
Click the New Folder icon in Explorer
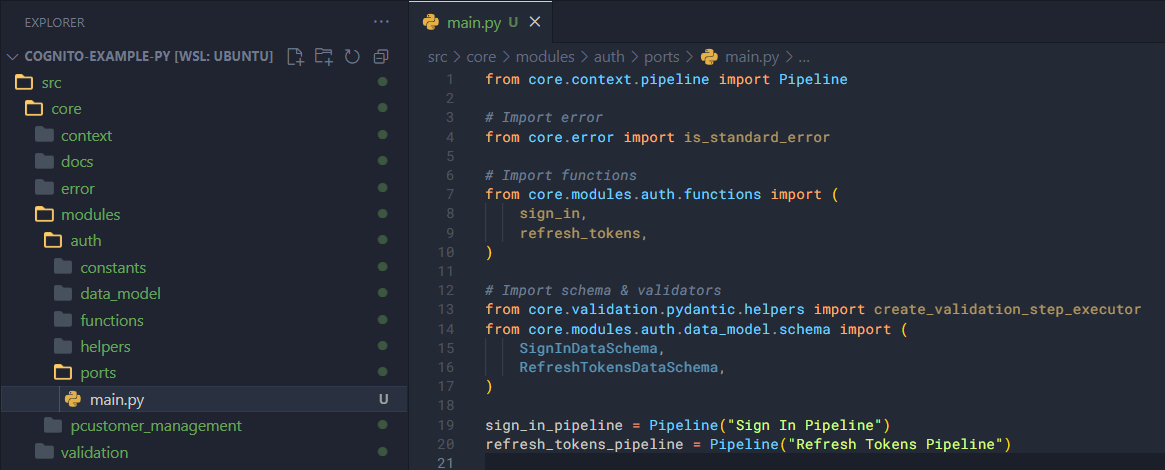(x=323, y=57)
